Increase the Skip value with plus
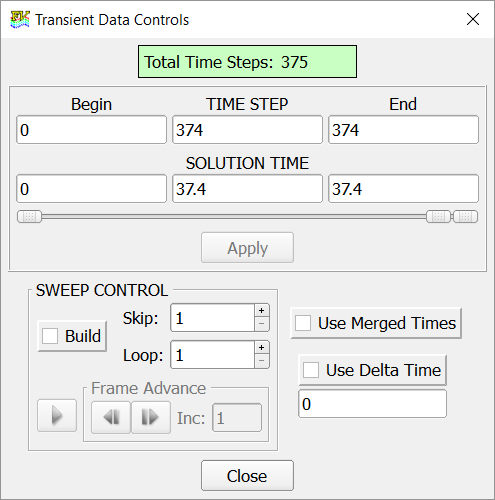The image size is (495, 500). coord(262,311)
